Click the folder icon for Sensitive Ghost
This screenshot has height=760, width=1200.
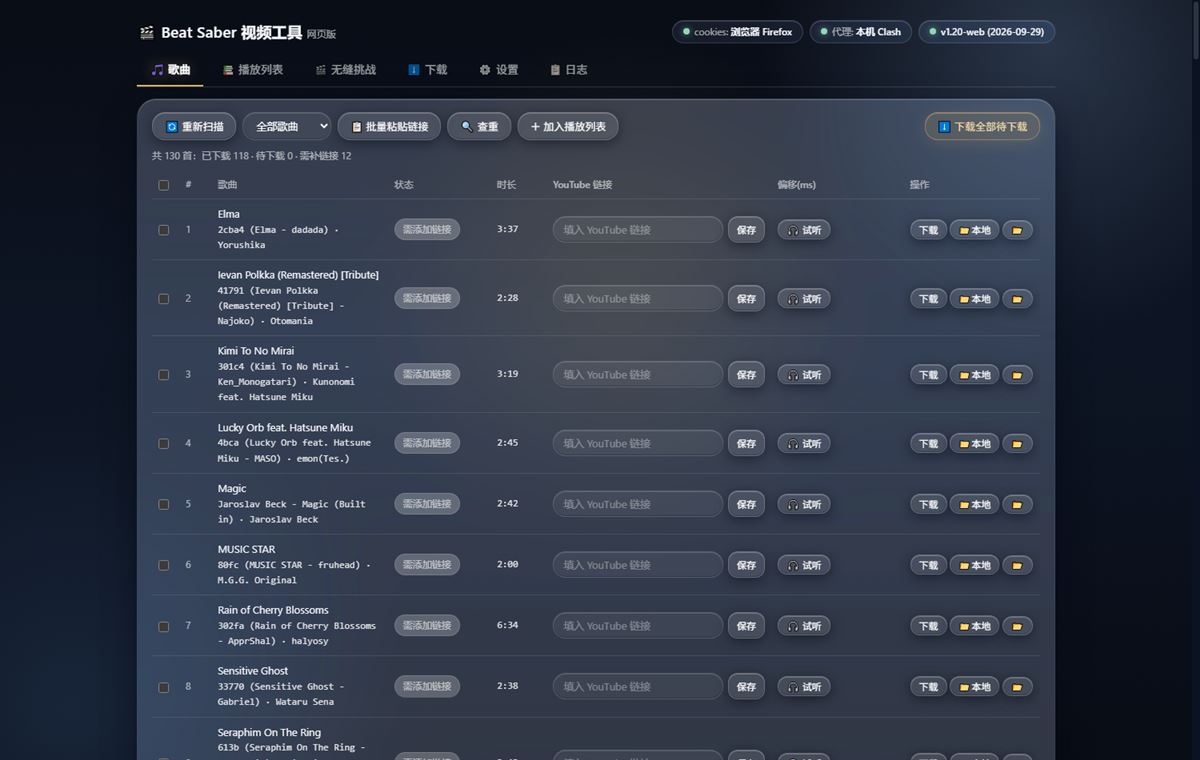pos(1017,688)
